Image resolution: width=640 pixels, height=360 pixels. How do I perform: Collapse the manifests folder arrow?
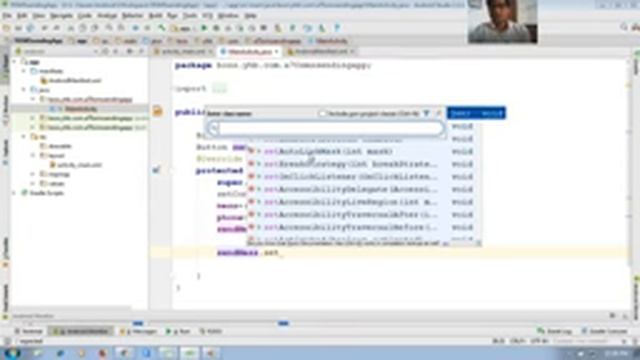(x=24, y=71)
